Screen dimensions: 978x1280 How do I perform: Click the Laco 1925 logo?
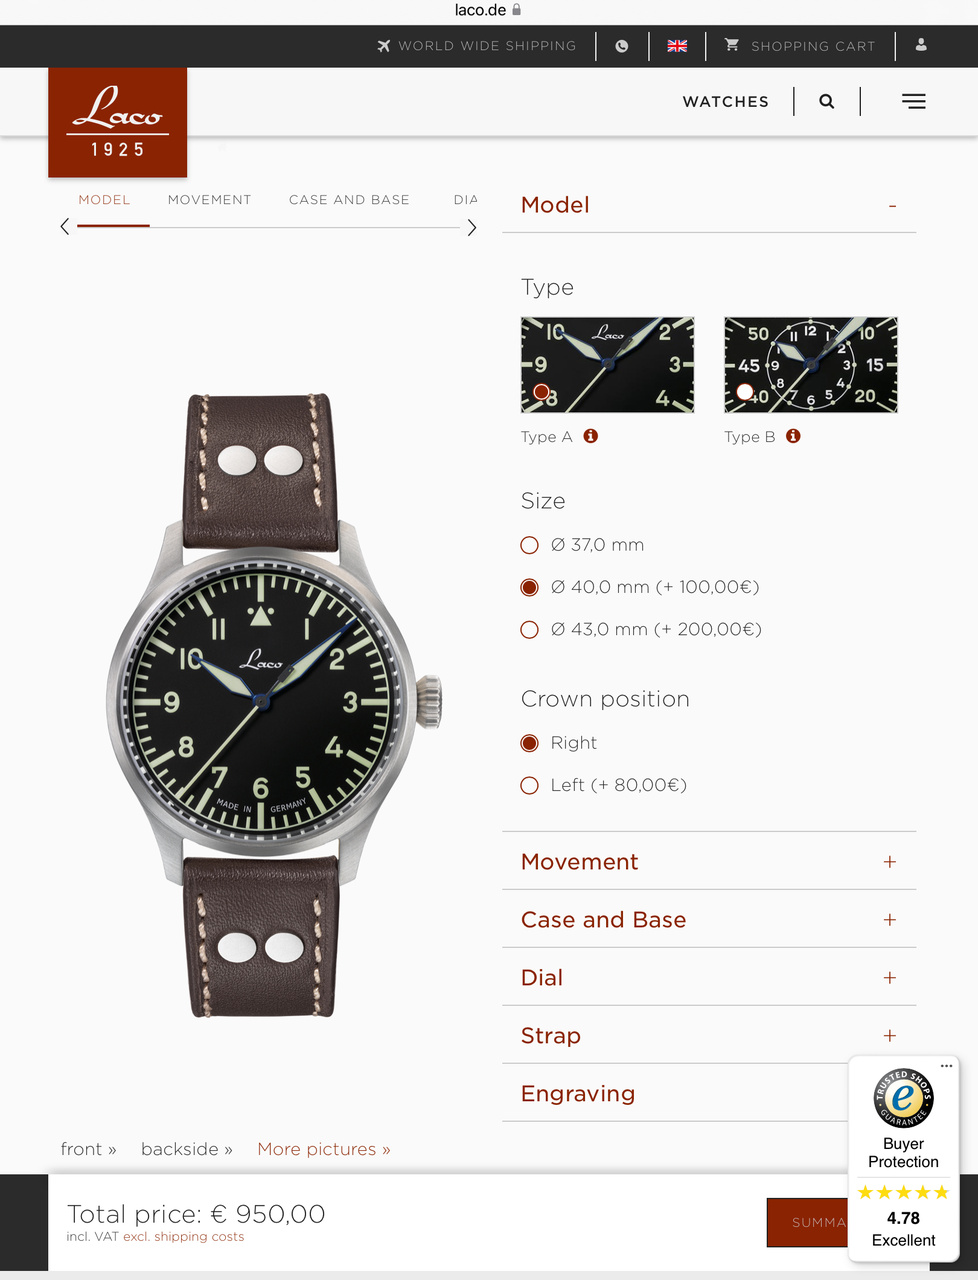coord(118,122)
